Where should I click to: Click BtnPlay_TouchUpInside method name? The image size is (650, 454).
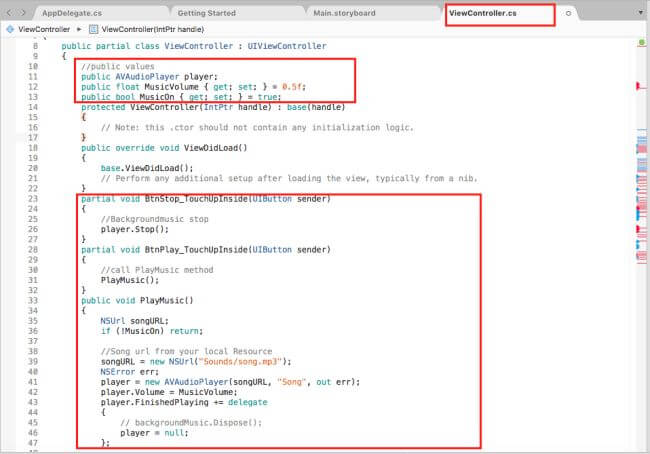click(196, 250)
